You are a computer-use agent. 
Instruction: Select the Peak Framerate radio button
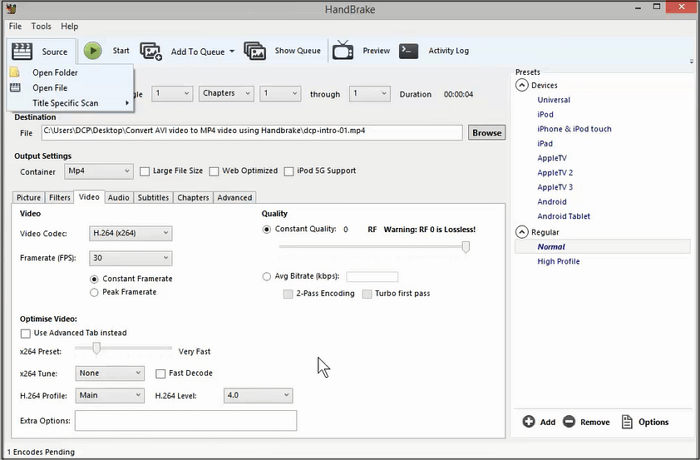click(x=95, y=292)
